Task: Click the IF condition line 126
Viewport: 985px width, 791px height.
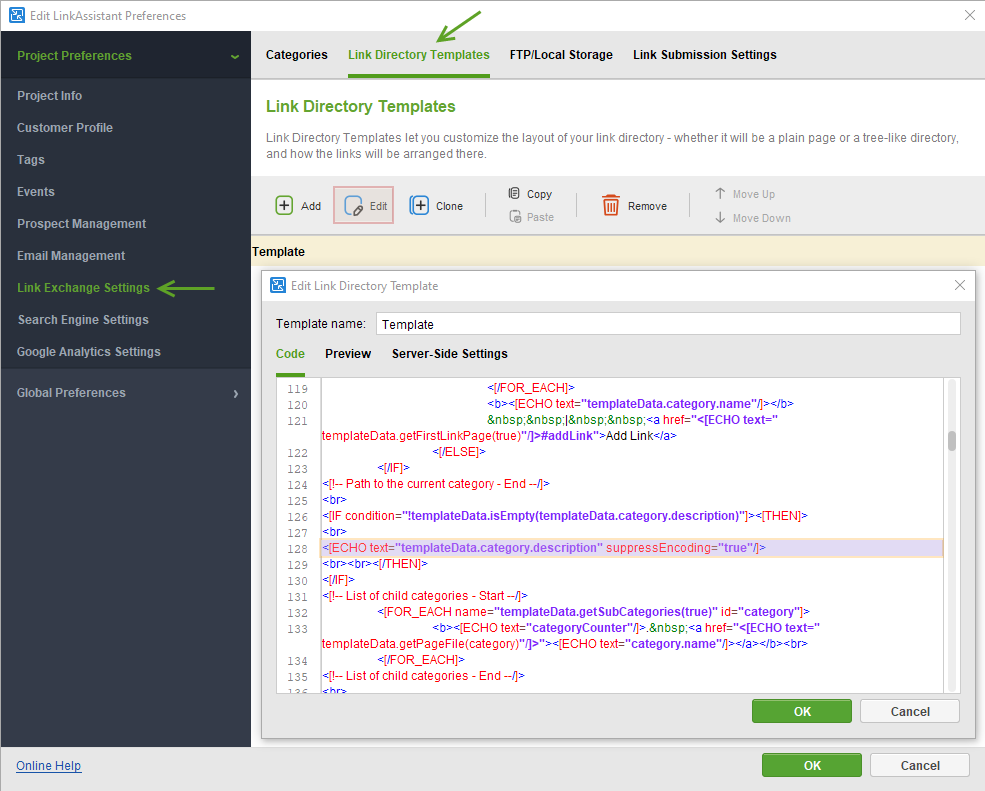Action: 565,516
